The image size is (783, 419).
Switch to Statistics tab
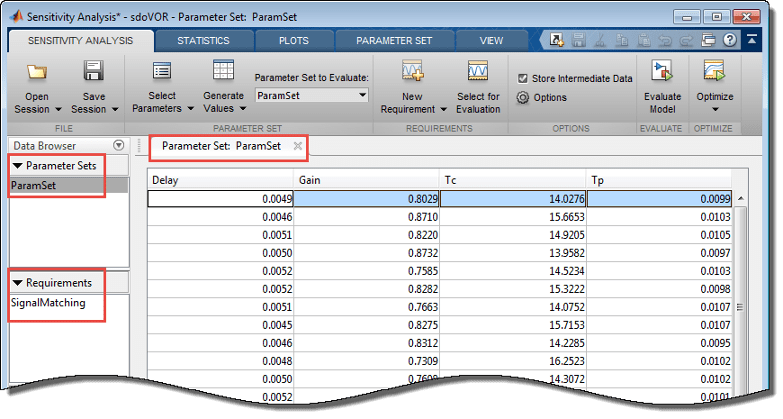pyautogui.click(x=203, y=40)
